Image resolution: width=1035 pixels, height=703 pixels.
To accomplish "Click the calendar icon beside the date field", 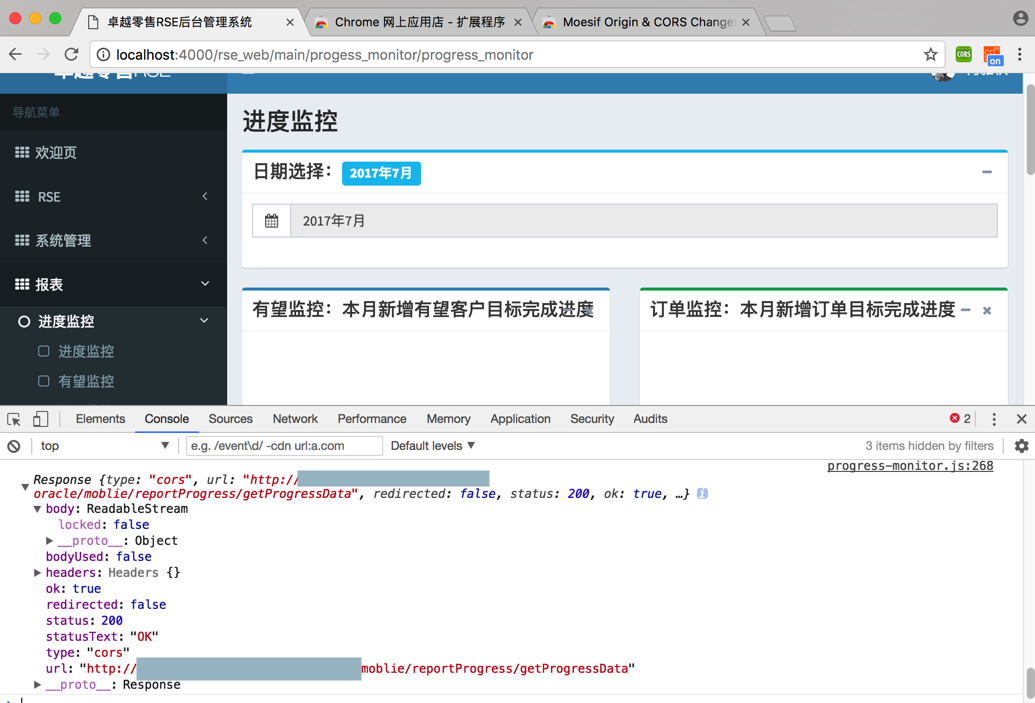I will [x=270, y=220].
